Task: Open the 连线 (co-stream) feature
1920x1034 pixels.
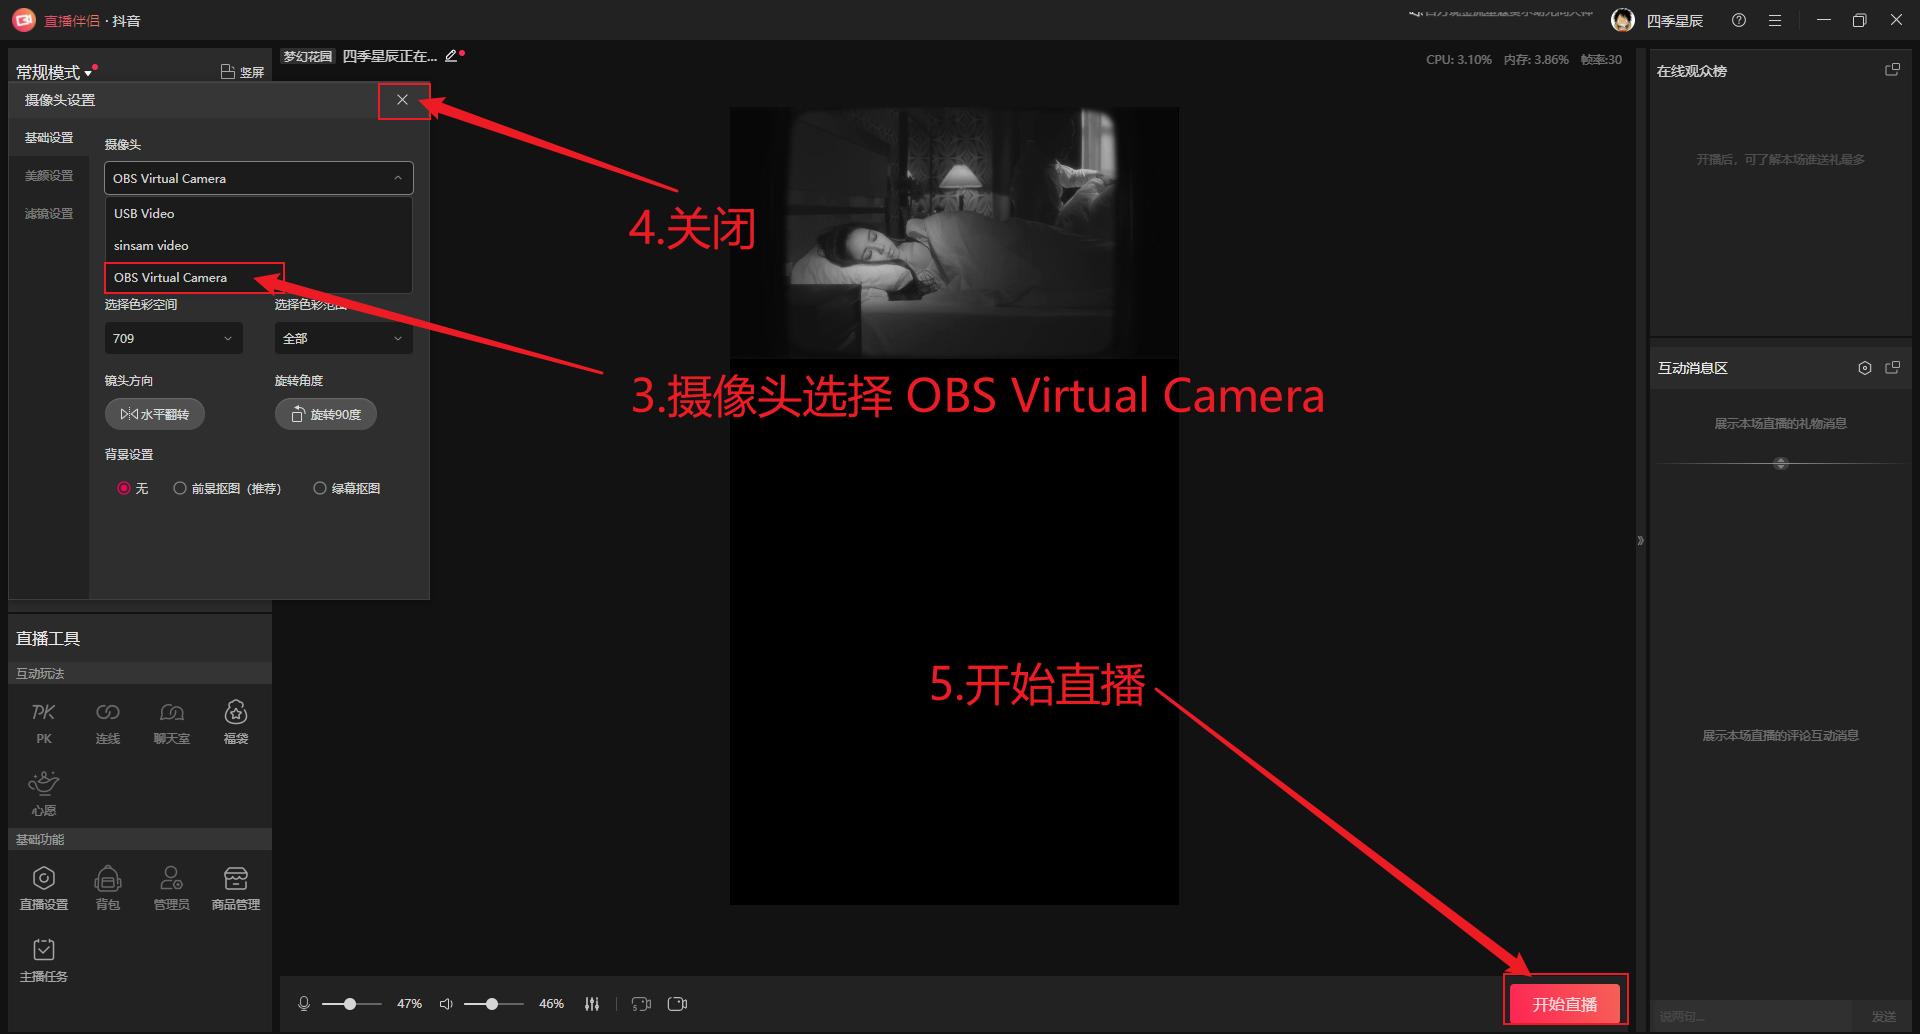Action: click(x=107, y=719)
